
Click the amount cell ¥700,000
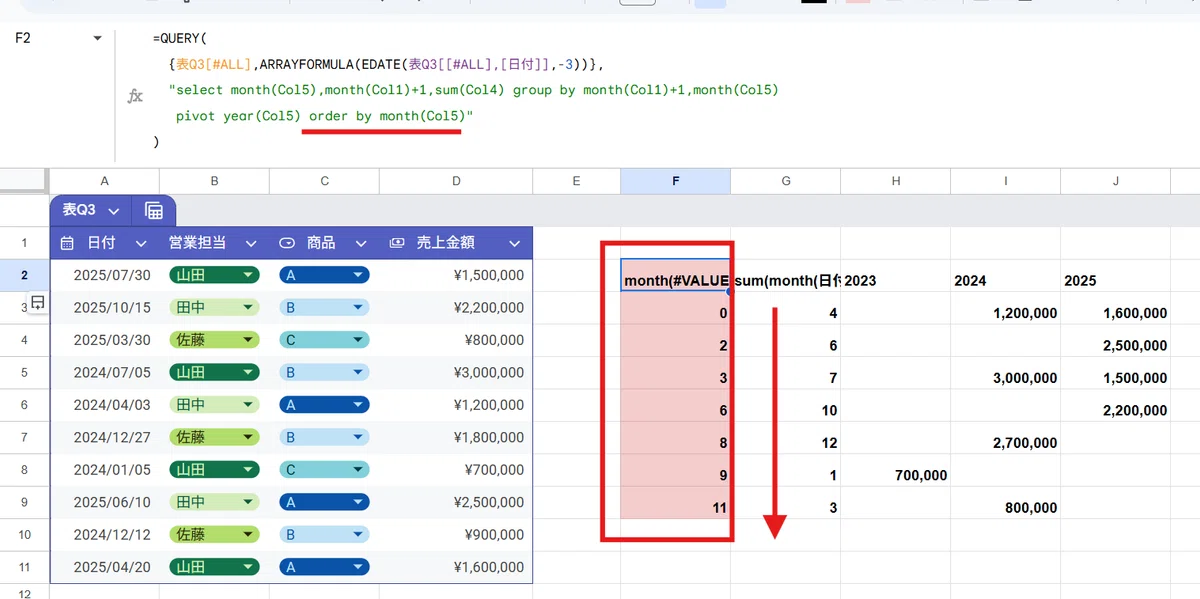click(x=456, y=470)
